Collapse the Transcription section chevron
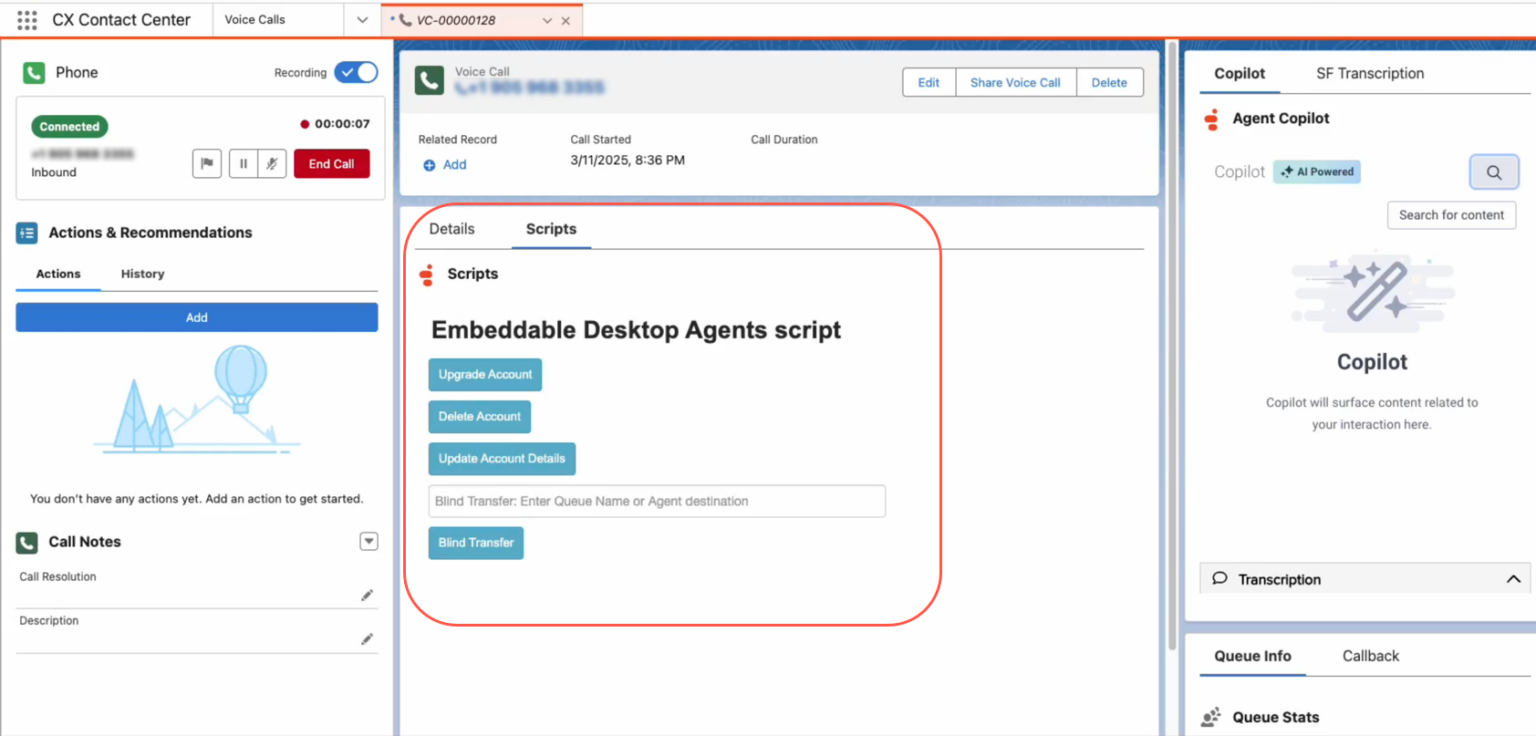1536x736 pixels. click(1513, 578)
